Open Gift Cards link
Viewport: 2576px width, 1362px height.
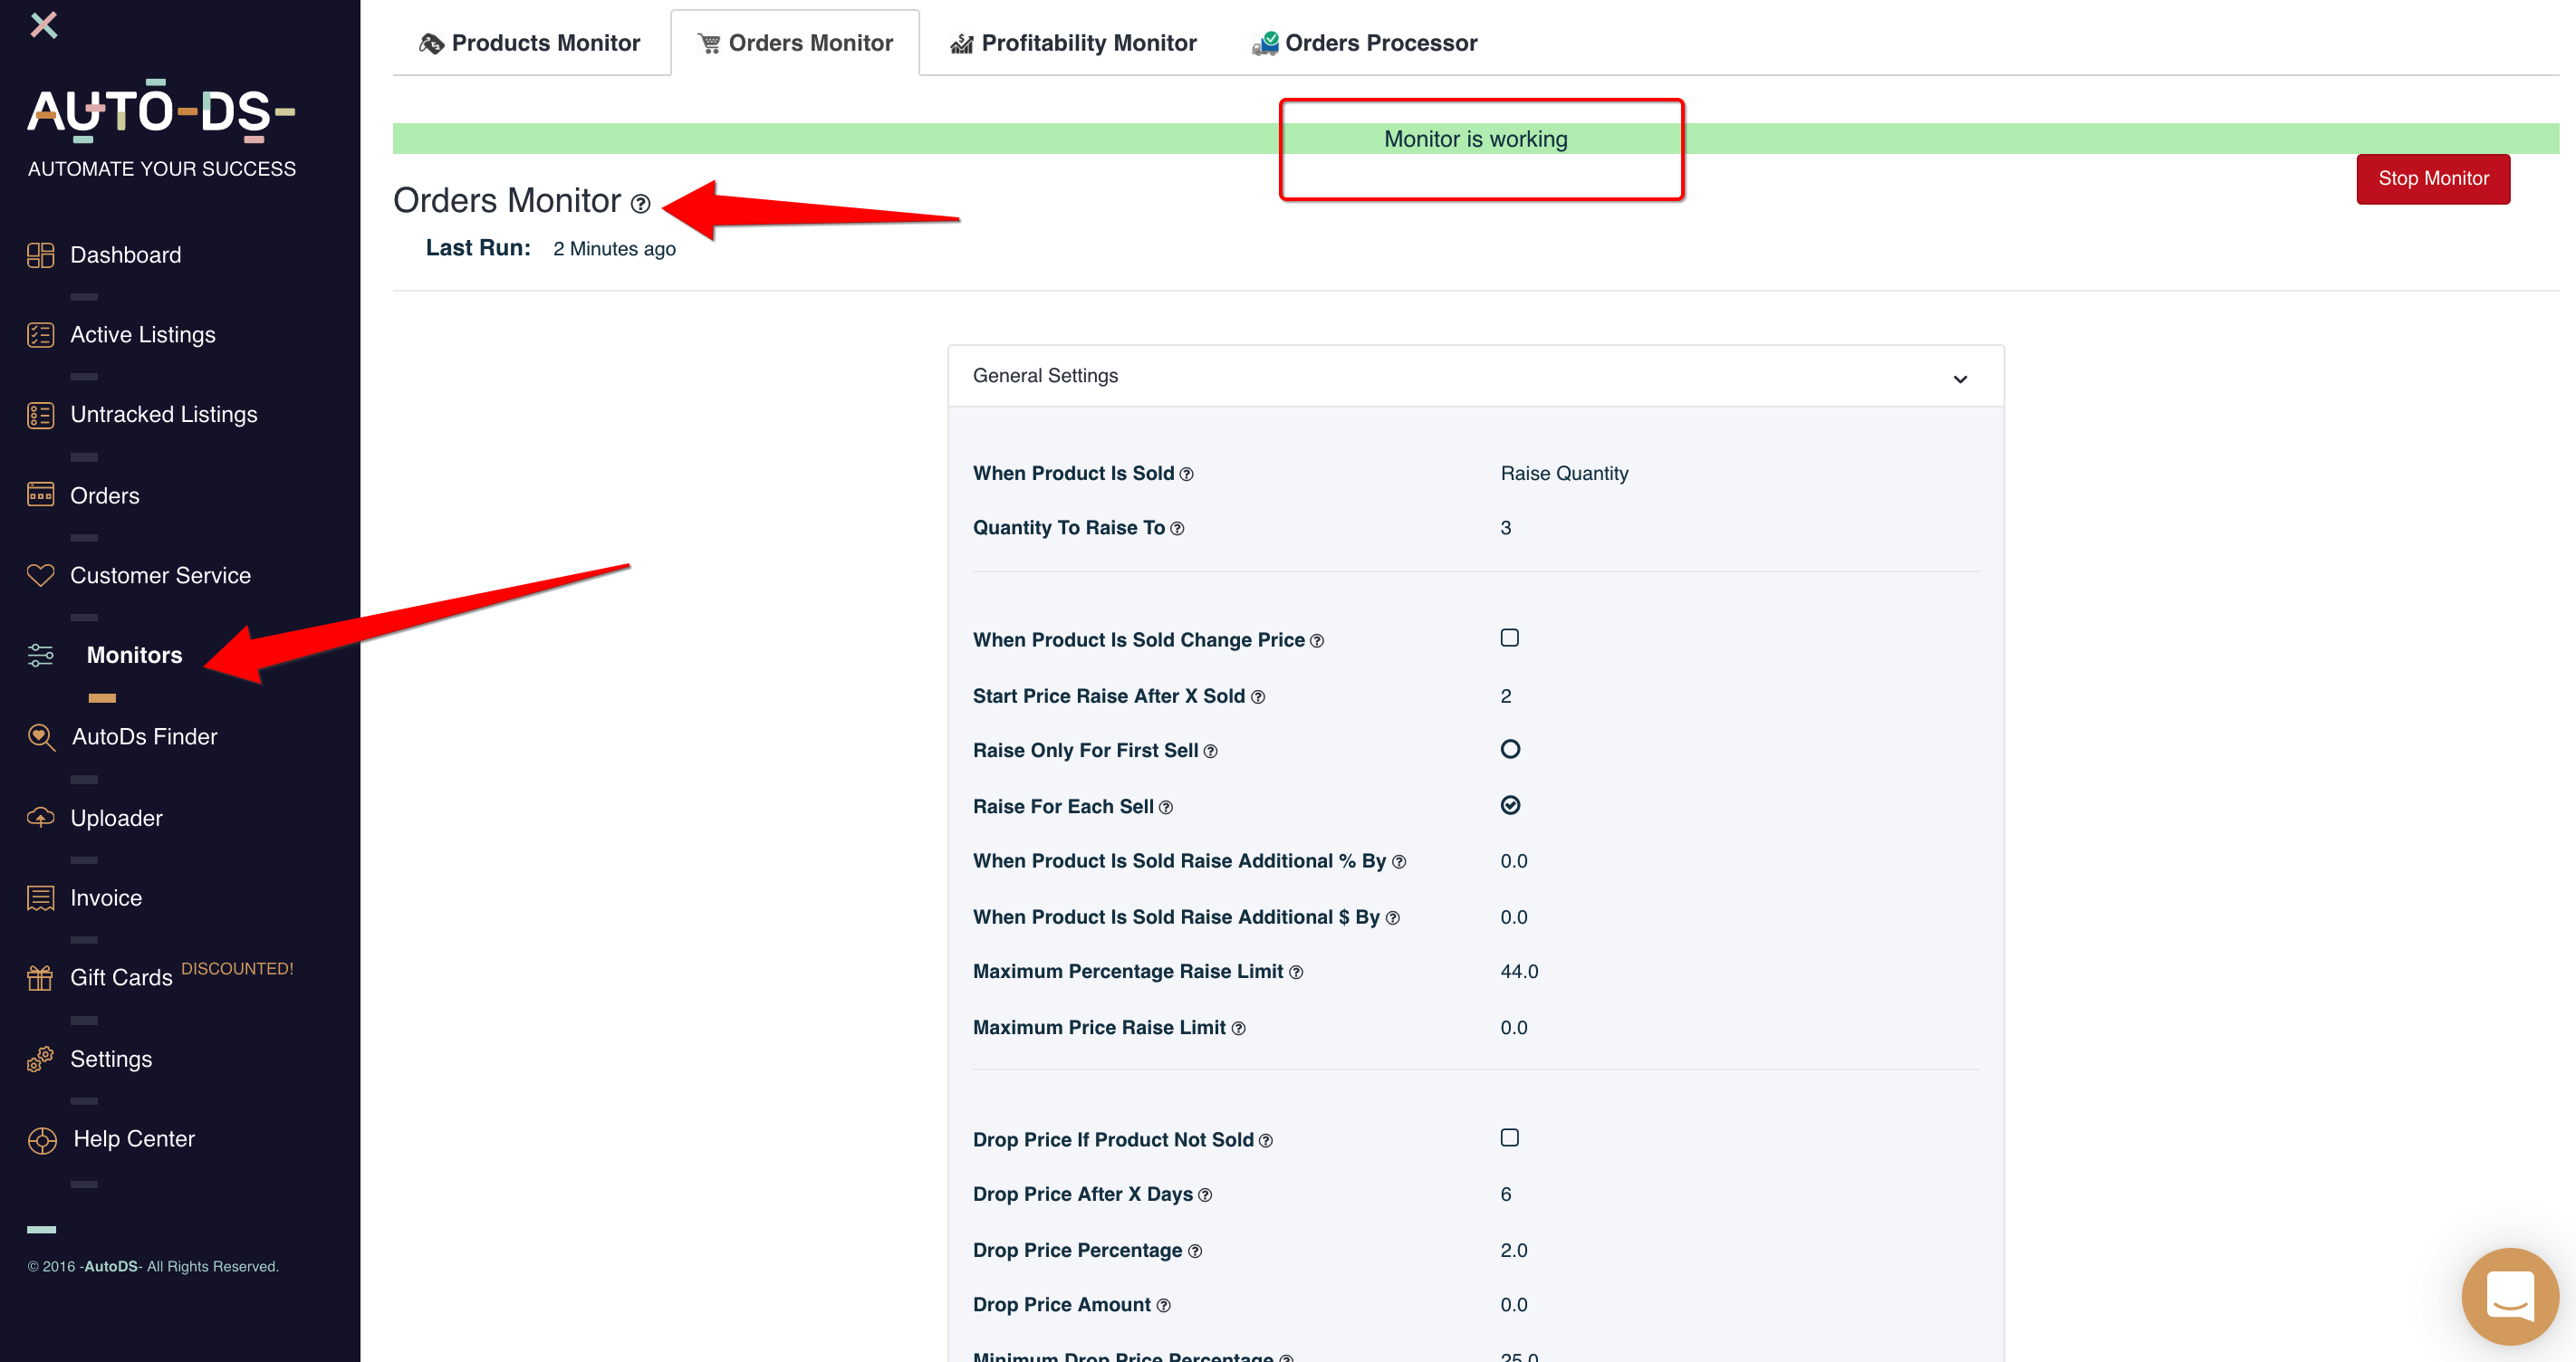(121, 978)
